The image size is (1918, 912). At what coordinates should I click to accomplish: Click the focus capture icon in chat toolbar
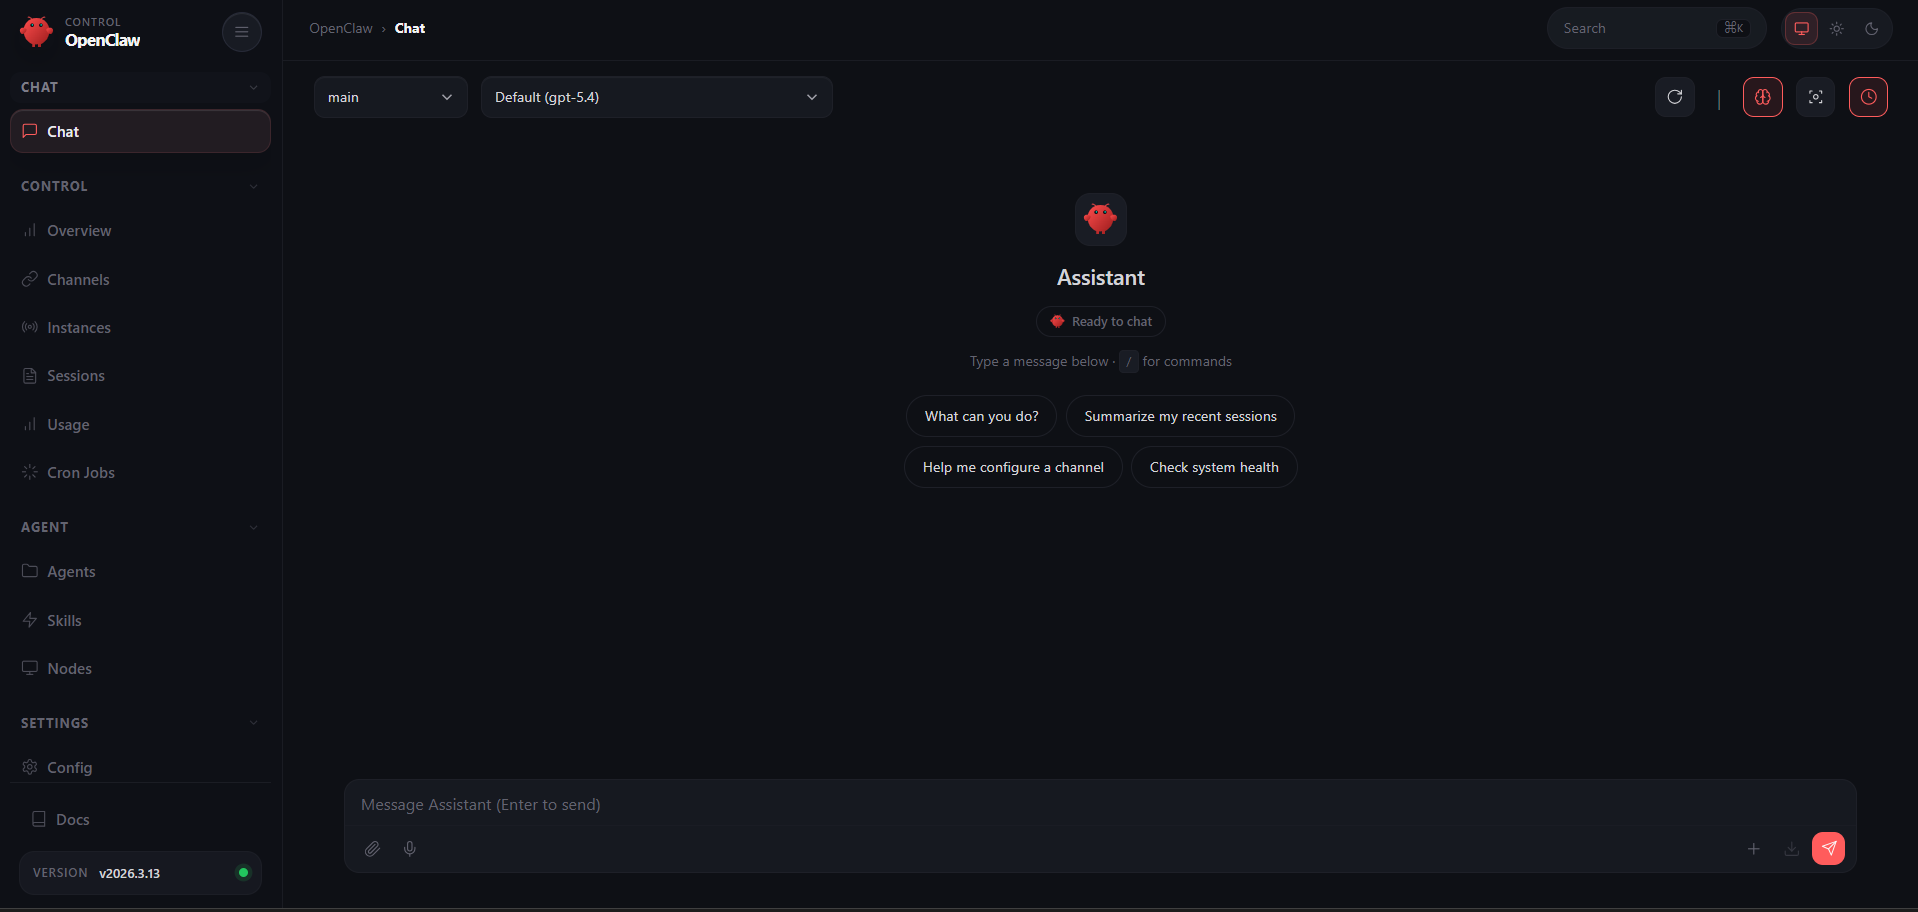(1815, 97)
